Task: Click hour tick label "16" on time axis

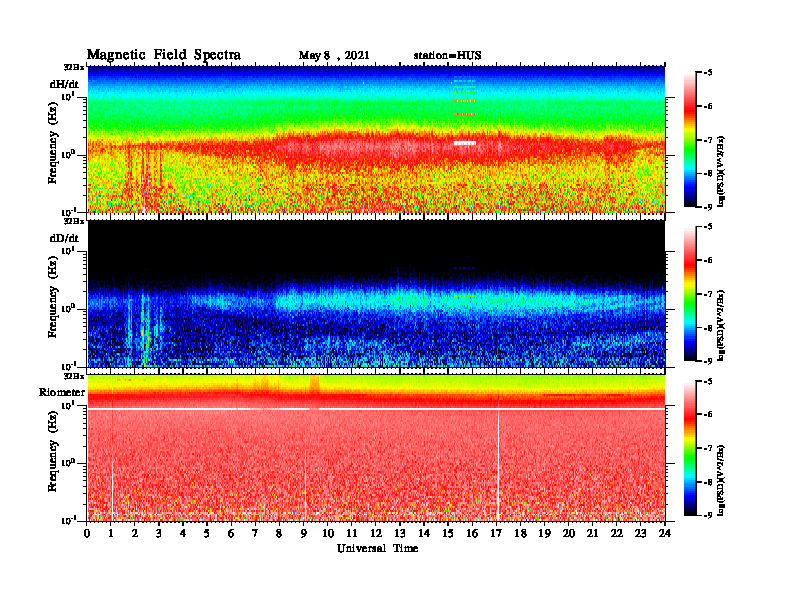Action: (x=472, y=534)
